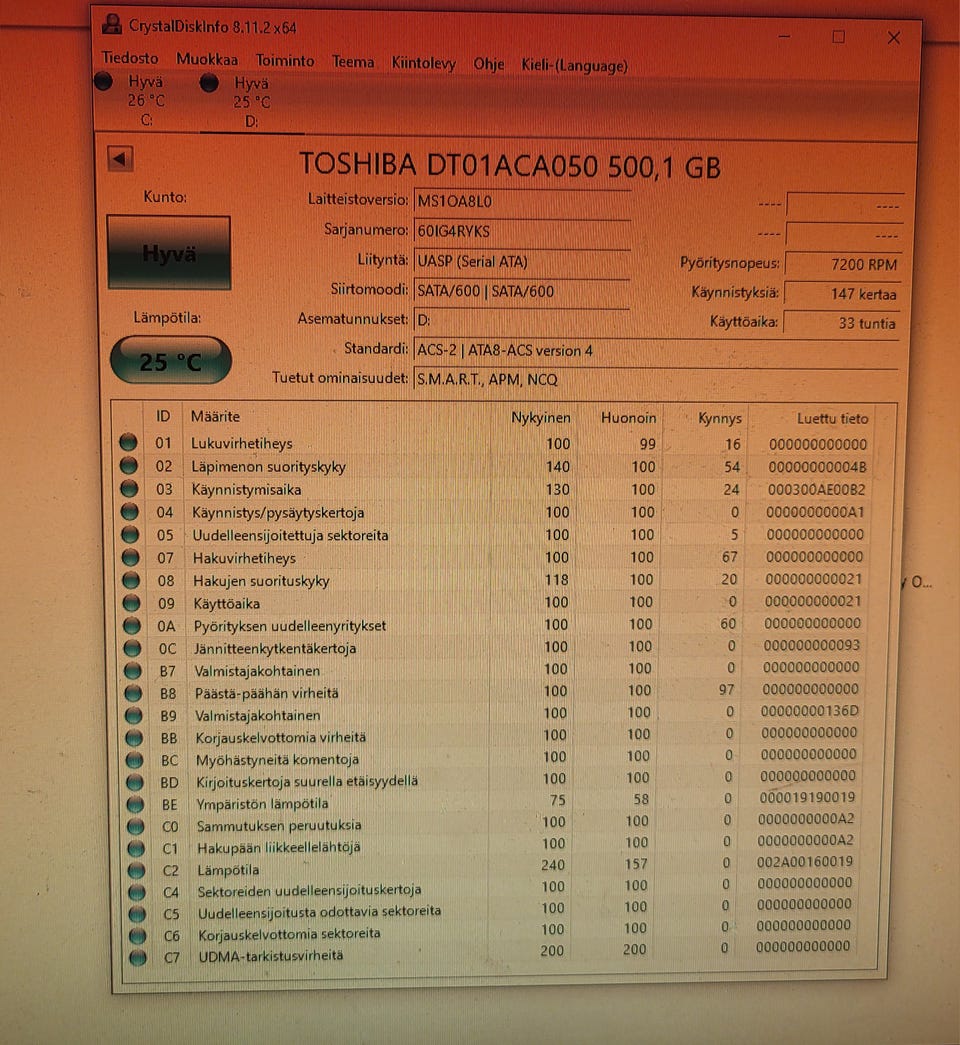Click the Käynnistyksiä value 147 kertaa
Viewport: 960px width, 1045px height.
[843, 293]
